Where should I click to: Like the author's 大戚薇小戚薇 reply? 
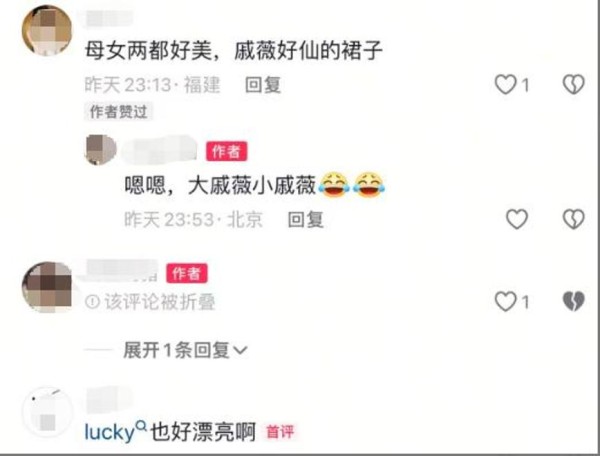[x=517, y=219]
